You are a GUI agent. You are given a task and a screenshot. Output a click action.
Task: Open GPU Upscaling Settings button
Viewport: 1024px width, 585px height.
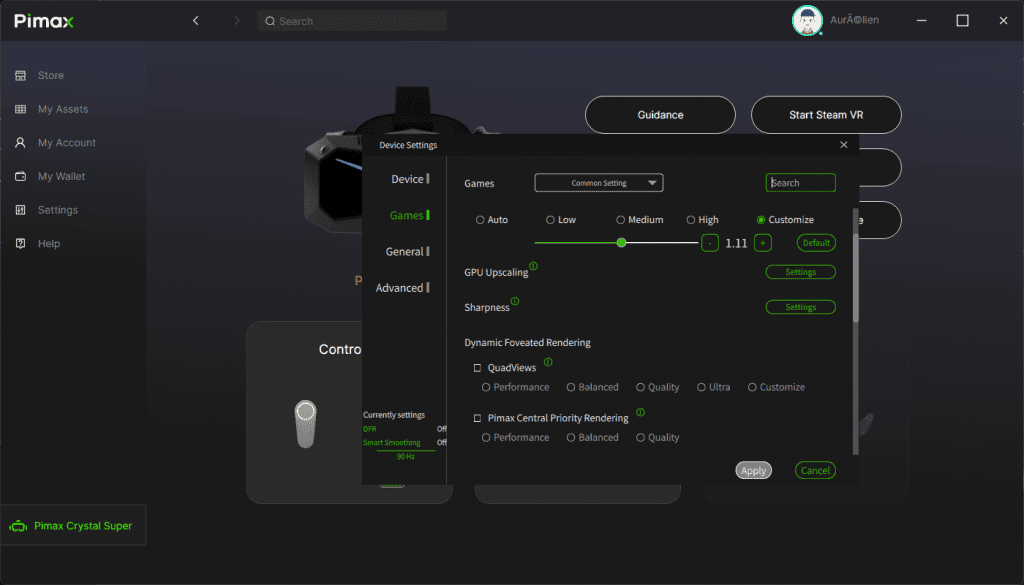pos(801,272)
